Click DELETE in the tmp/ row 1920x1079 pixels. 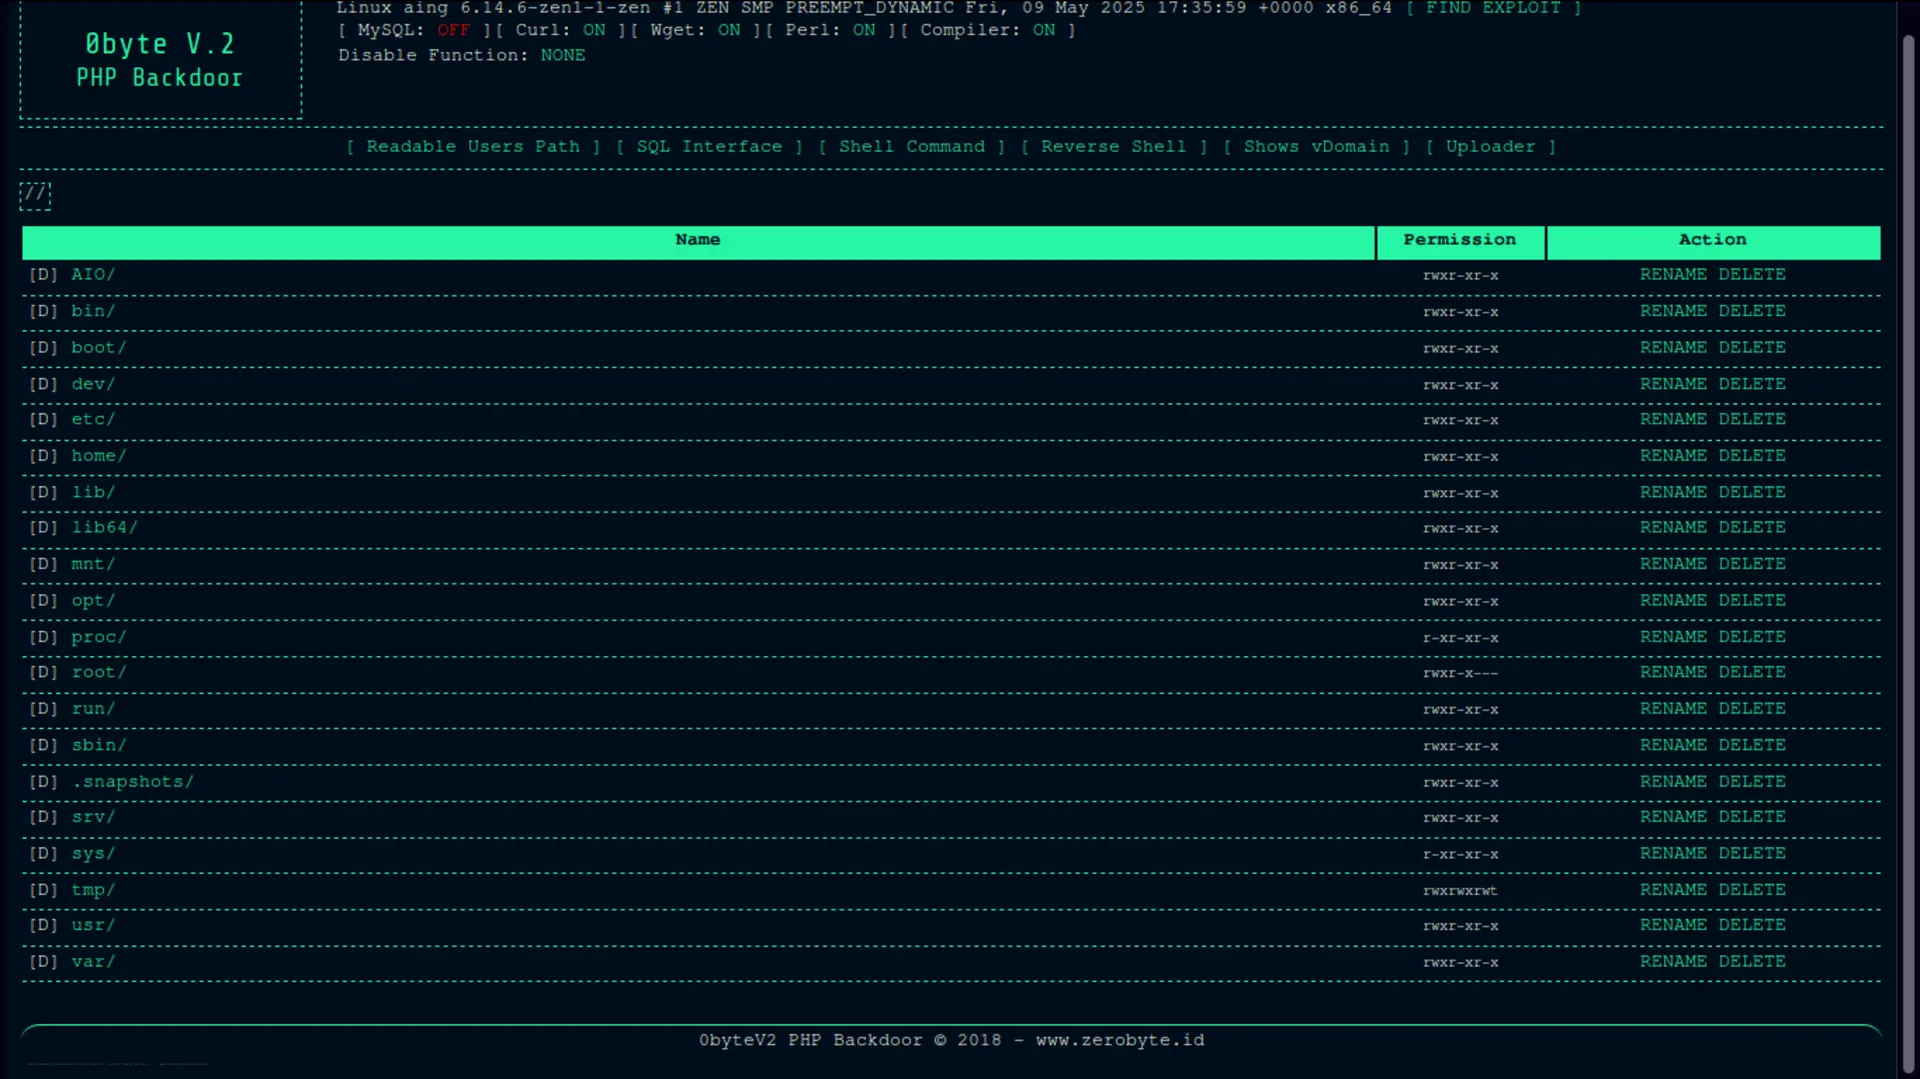point(1752,890)
